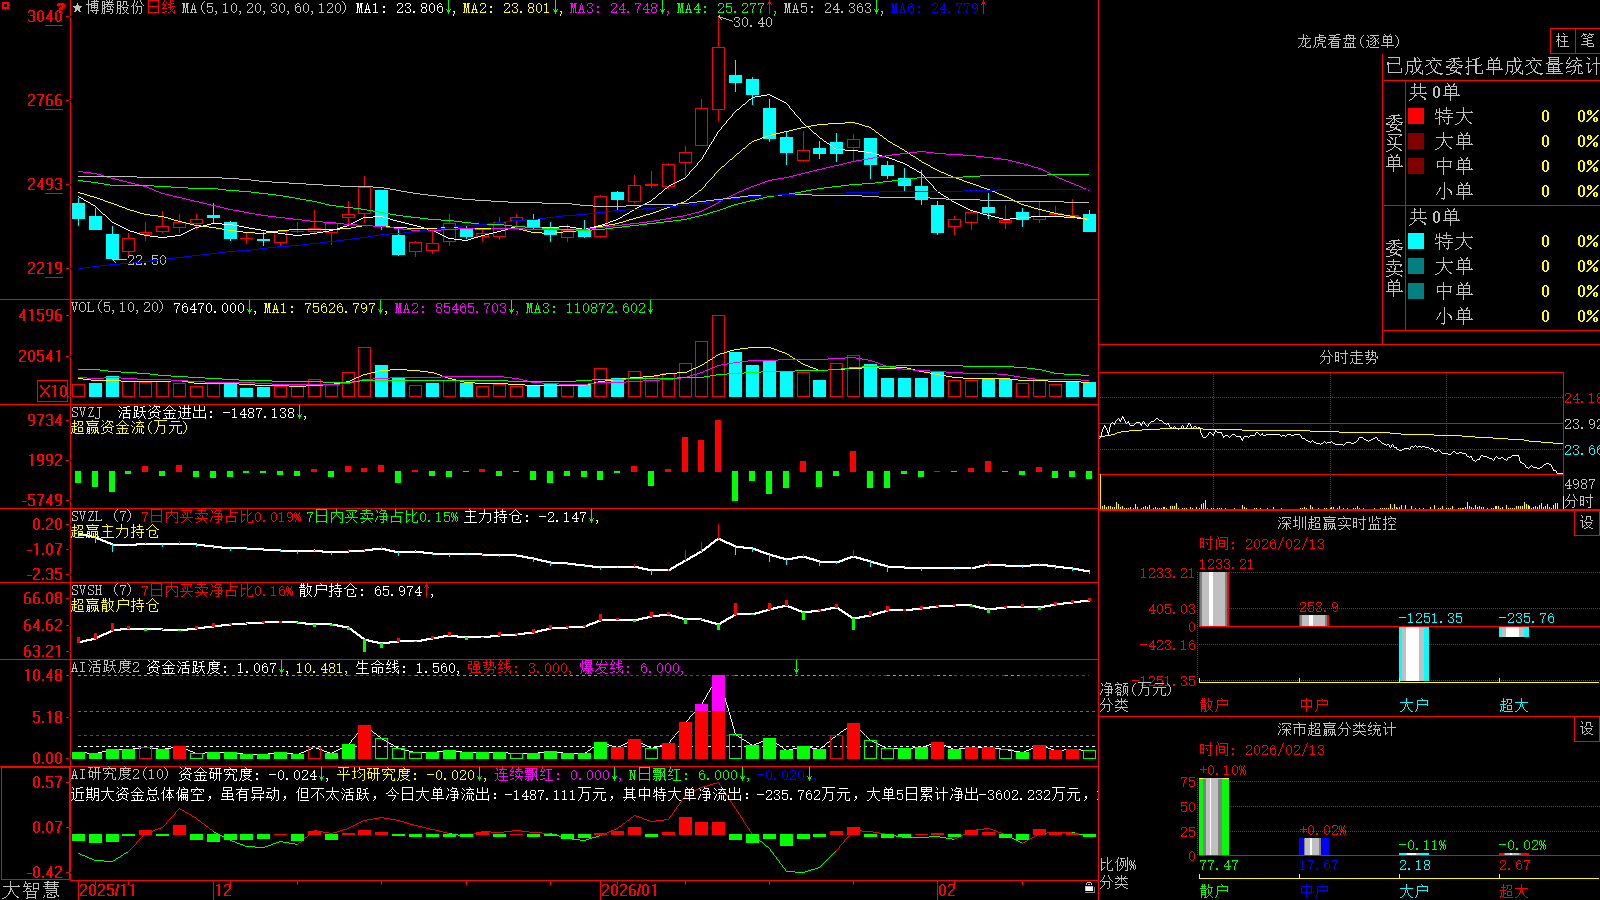Select the dark red 大单 buy-order swatch
Image resolution: width=1600 pixels, height=900 pixels.
point(1416,141)
